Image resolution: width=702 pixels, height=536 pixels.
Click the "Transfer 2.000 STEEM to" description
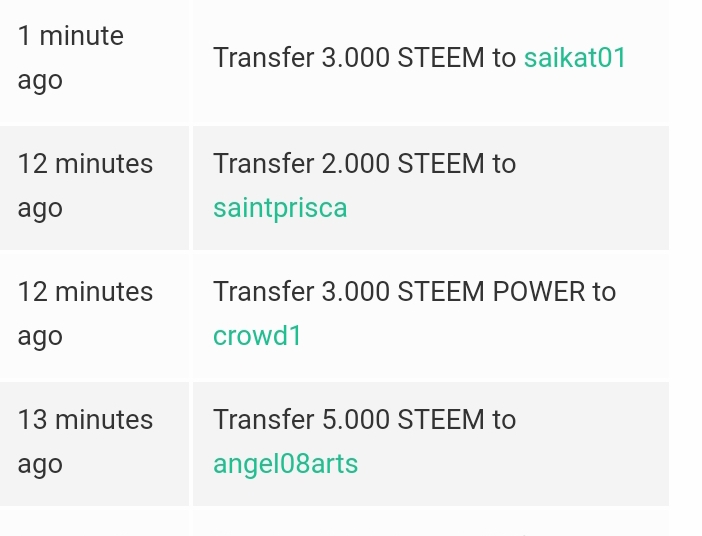coord(364,163)
